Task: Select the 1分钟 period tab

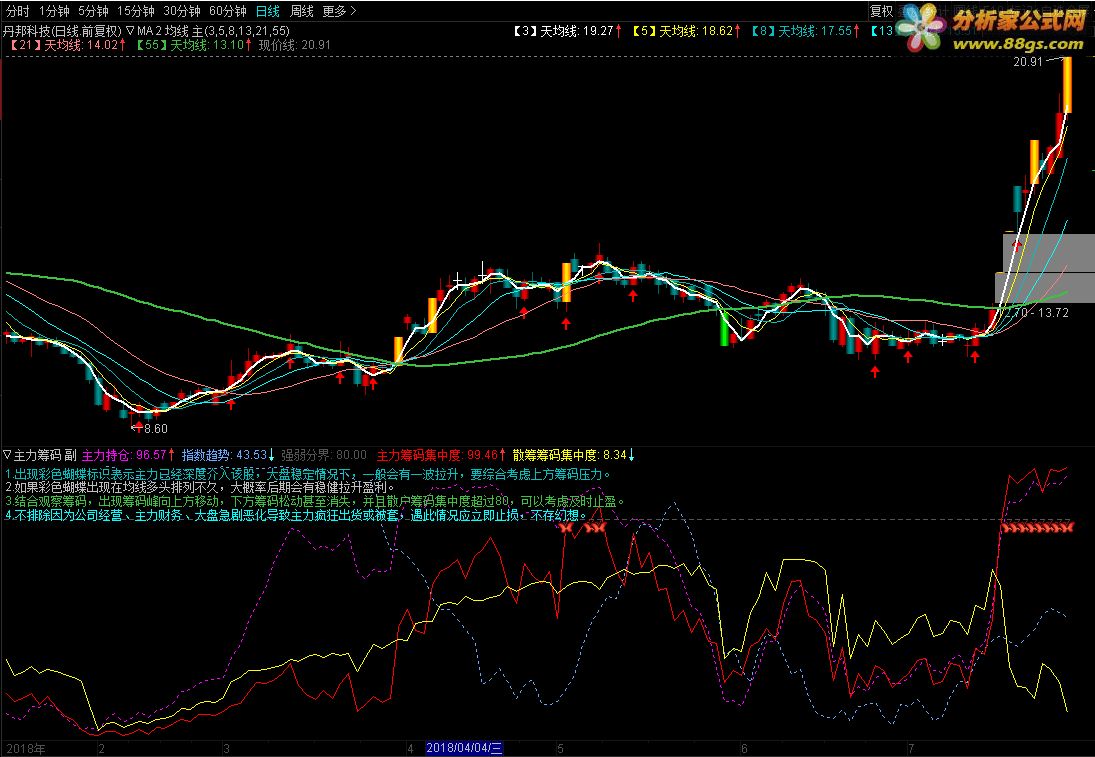Action: 54,11
